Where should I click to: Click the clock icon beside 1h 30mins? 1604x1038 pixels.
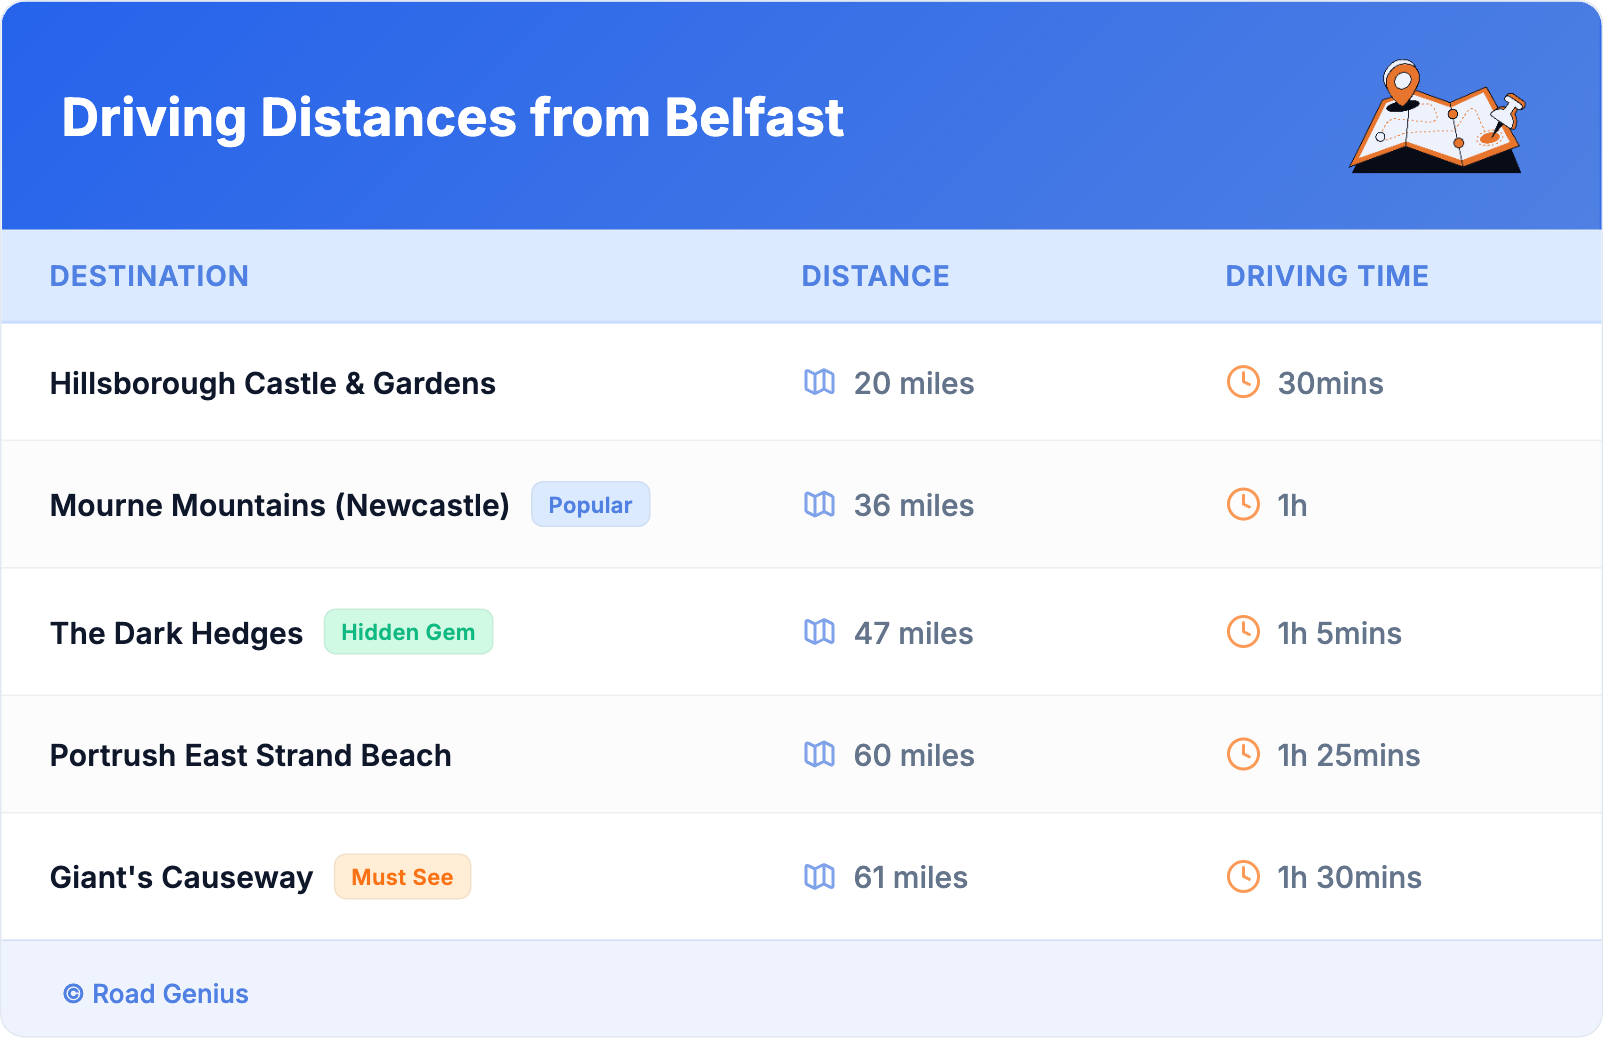click(1243, 877)
